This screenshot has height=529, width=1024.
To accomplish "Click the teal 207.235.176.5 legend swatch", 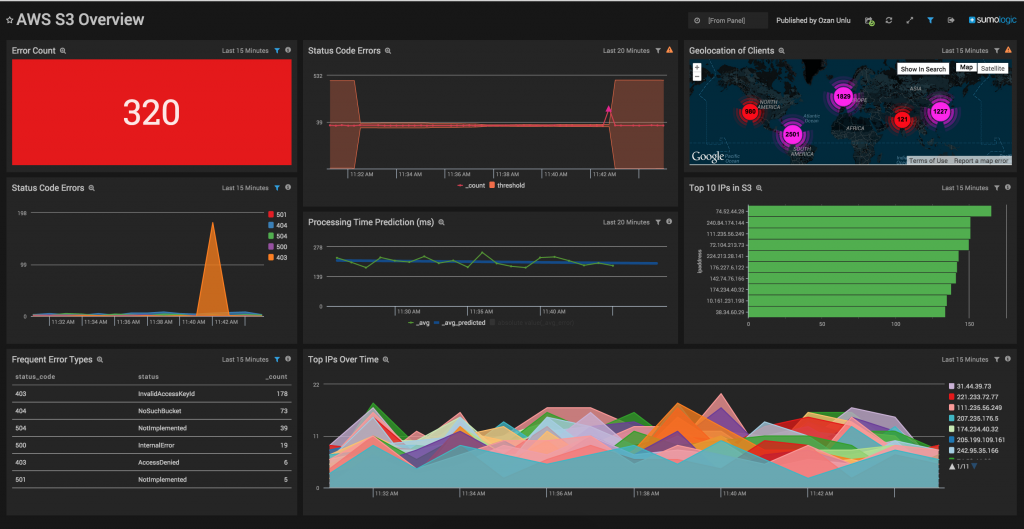I will (x=952, y=418).
